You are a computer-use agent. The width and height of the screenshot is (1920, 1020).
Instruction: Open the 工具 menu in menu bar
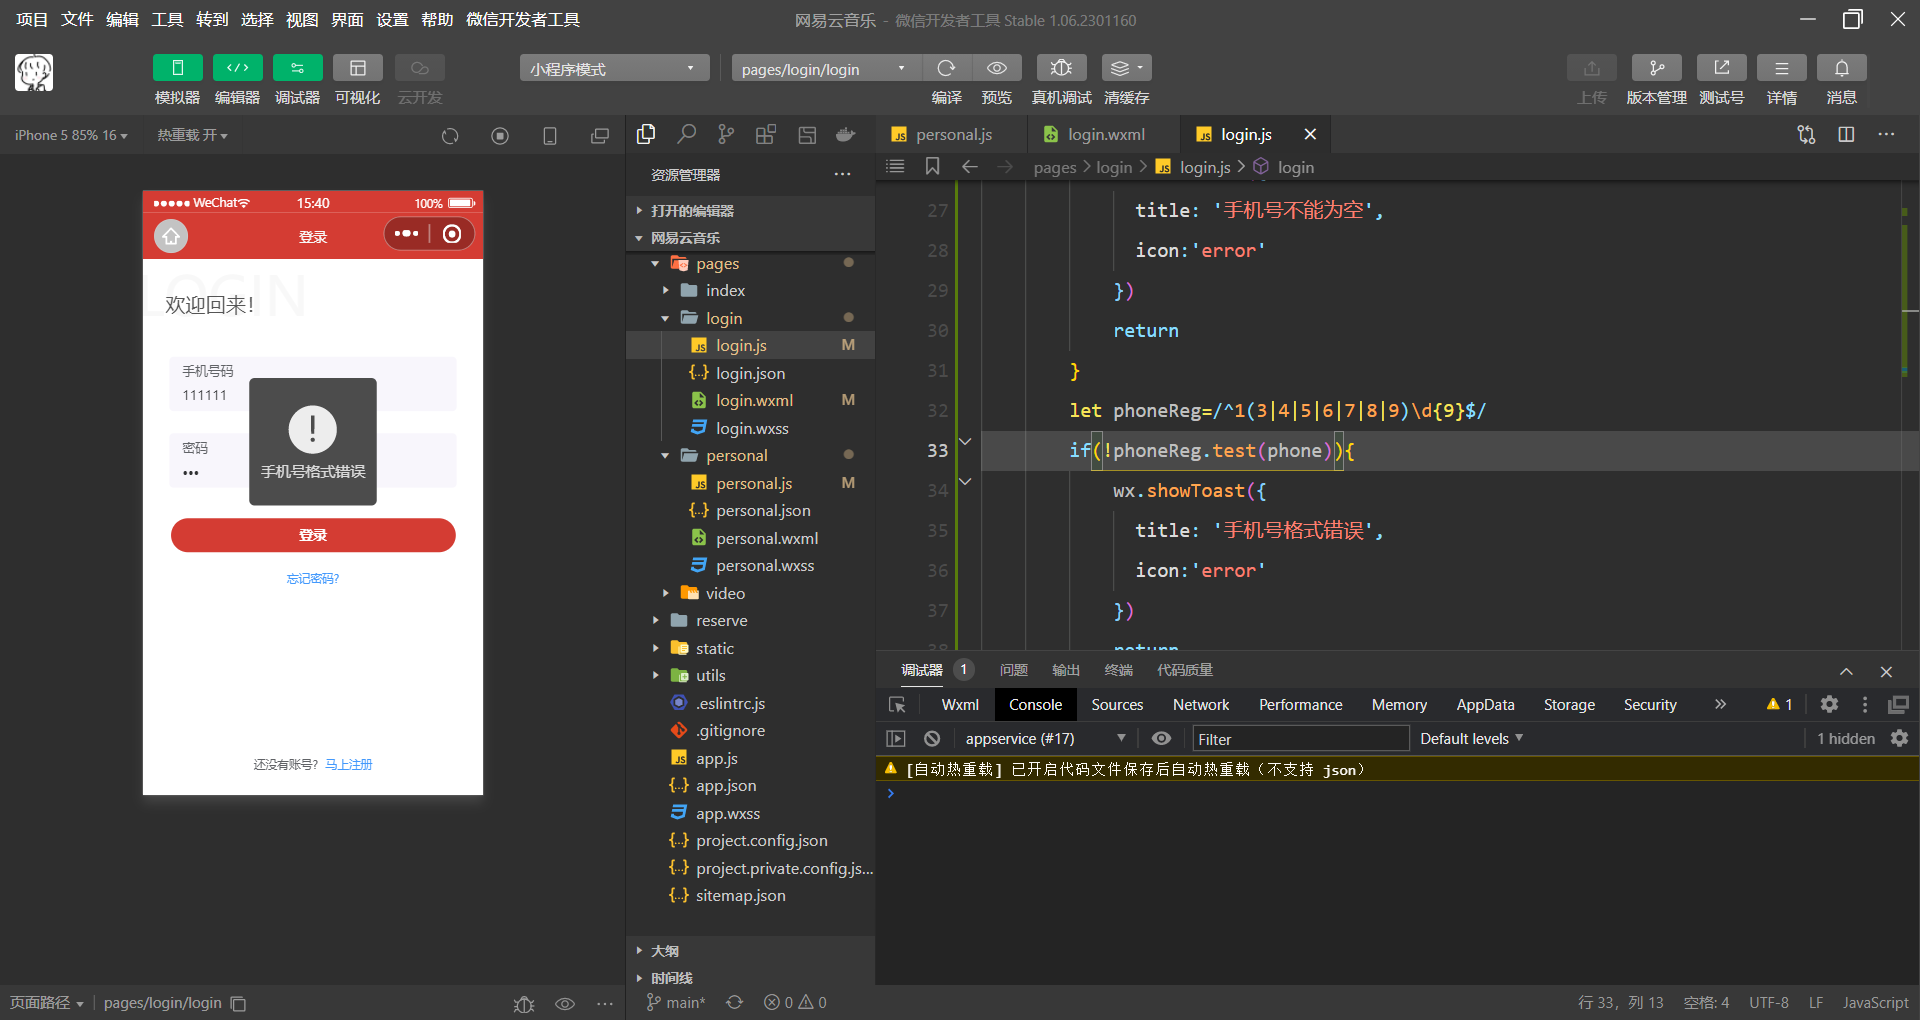point(167,19)
